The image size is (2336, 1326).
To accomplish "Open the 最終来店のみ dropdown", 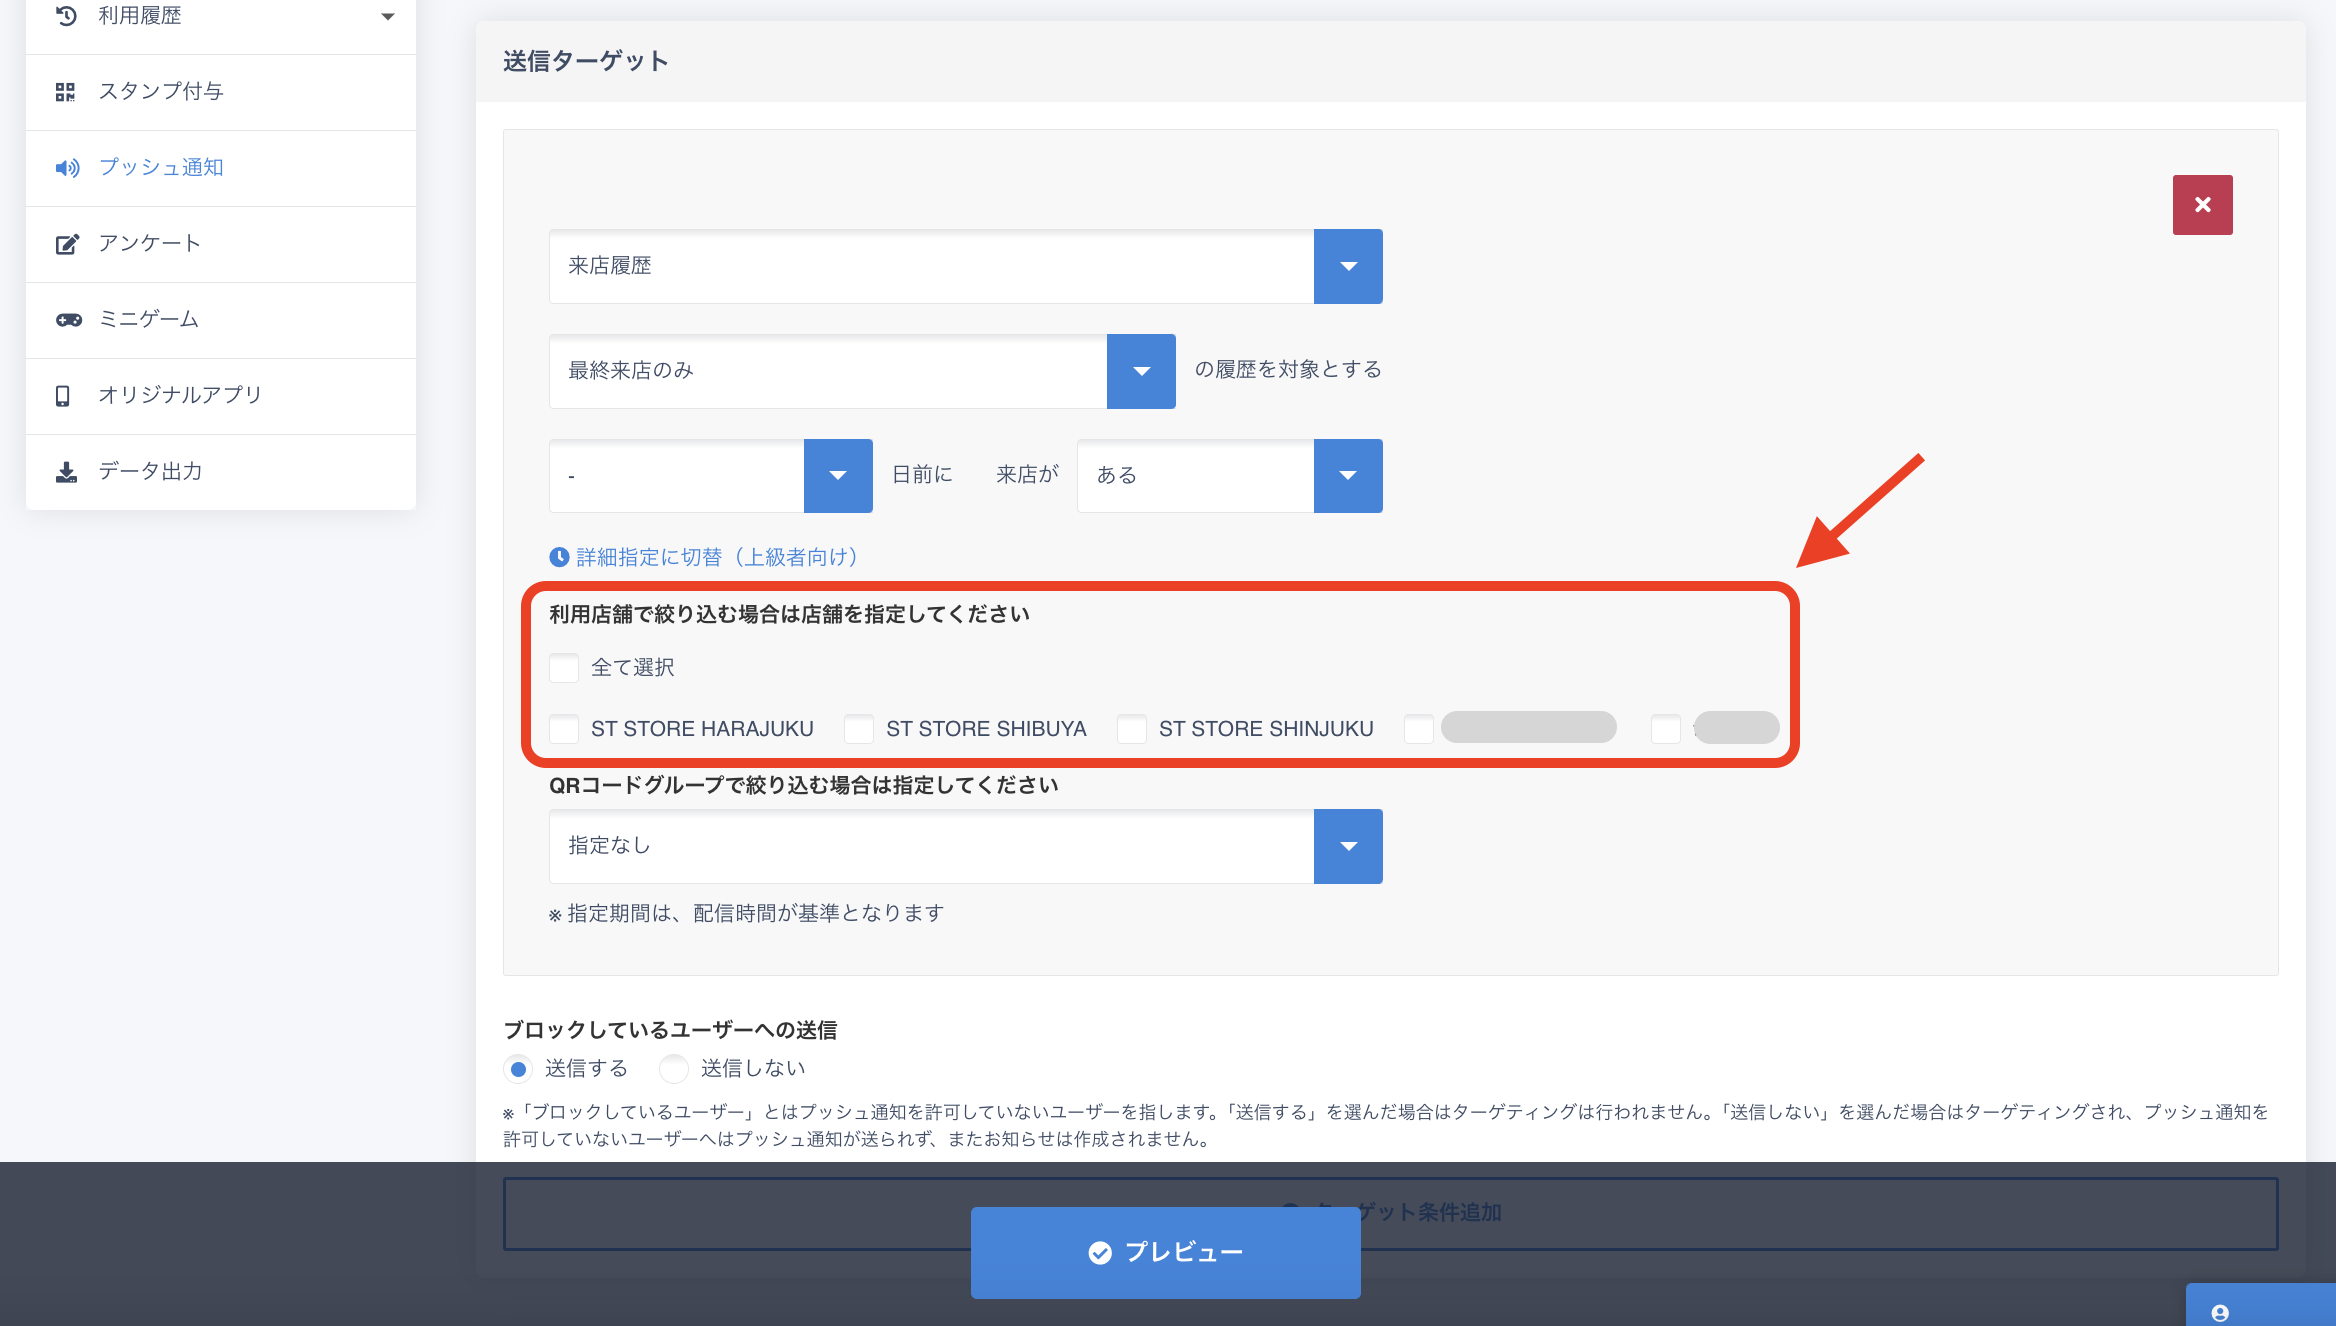I will [1141, 371].
